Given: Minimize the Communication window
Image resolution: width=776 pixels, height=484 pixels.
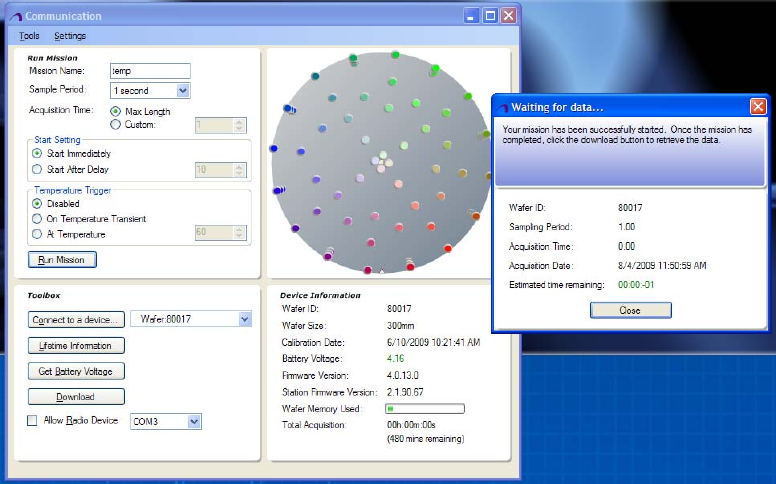Looking at the screenshot, I should pos(472,16).
